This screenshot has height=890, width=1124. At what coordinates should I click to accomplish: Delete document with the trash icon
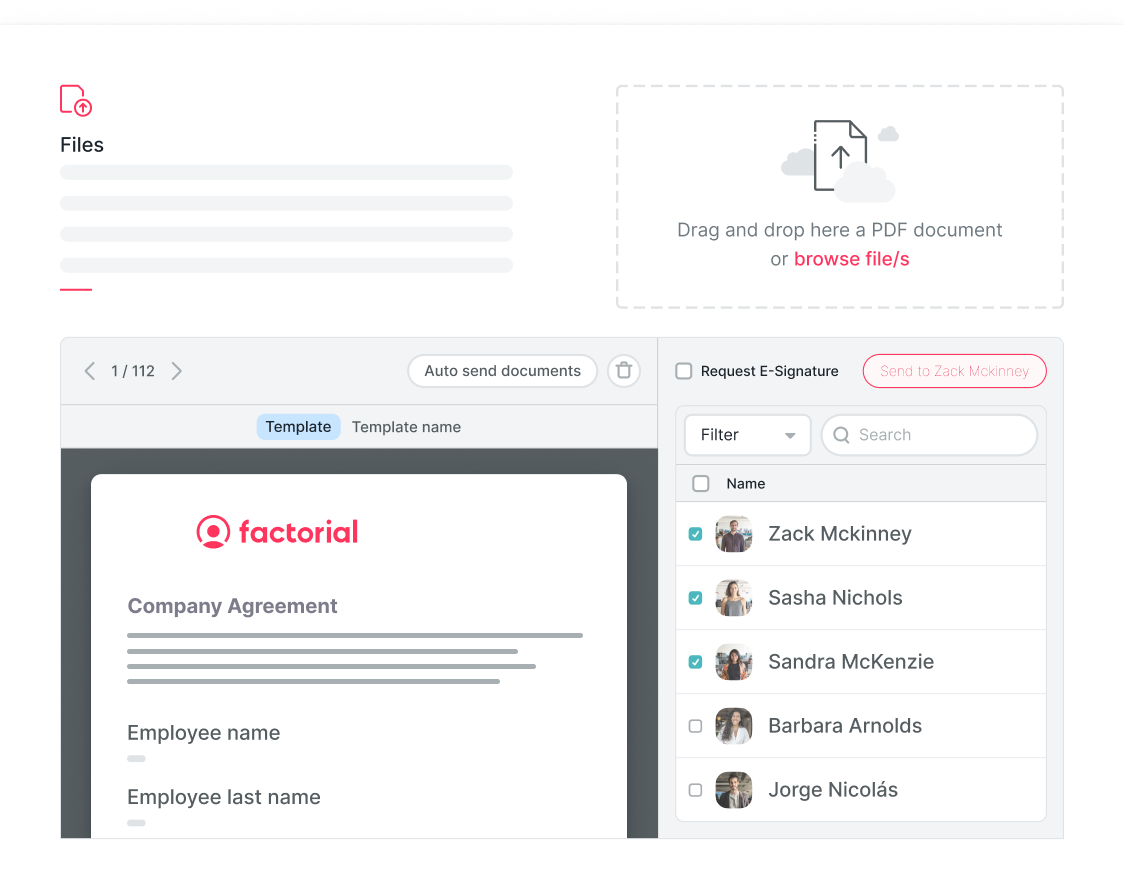(x=624, y=370)
